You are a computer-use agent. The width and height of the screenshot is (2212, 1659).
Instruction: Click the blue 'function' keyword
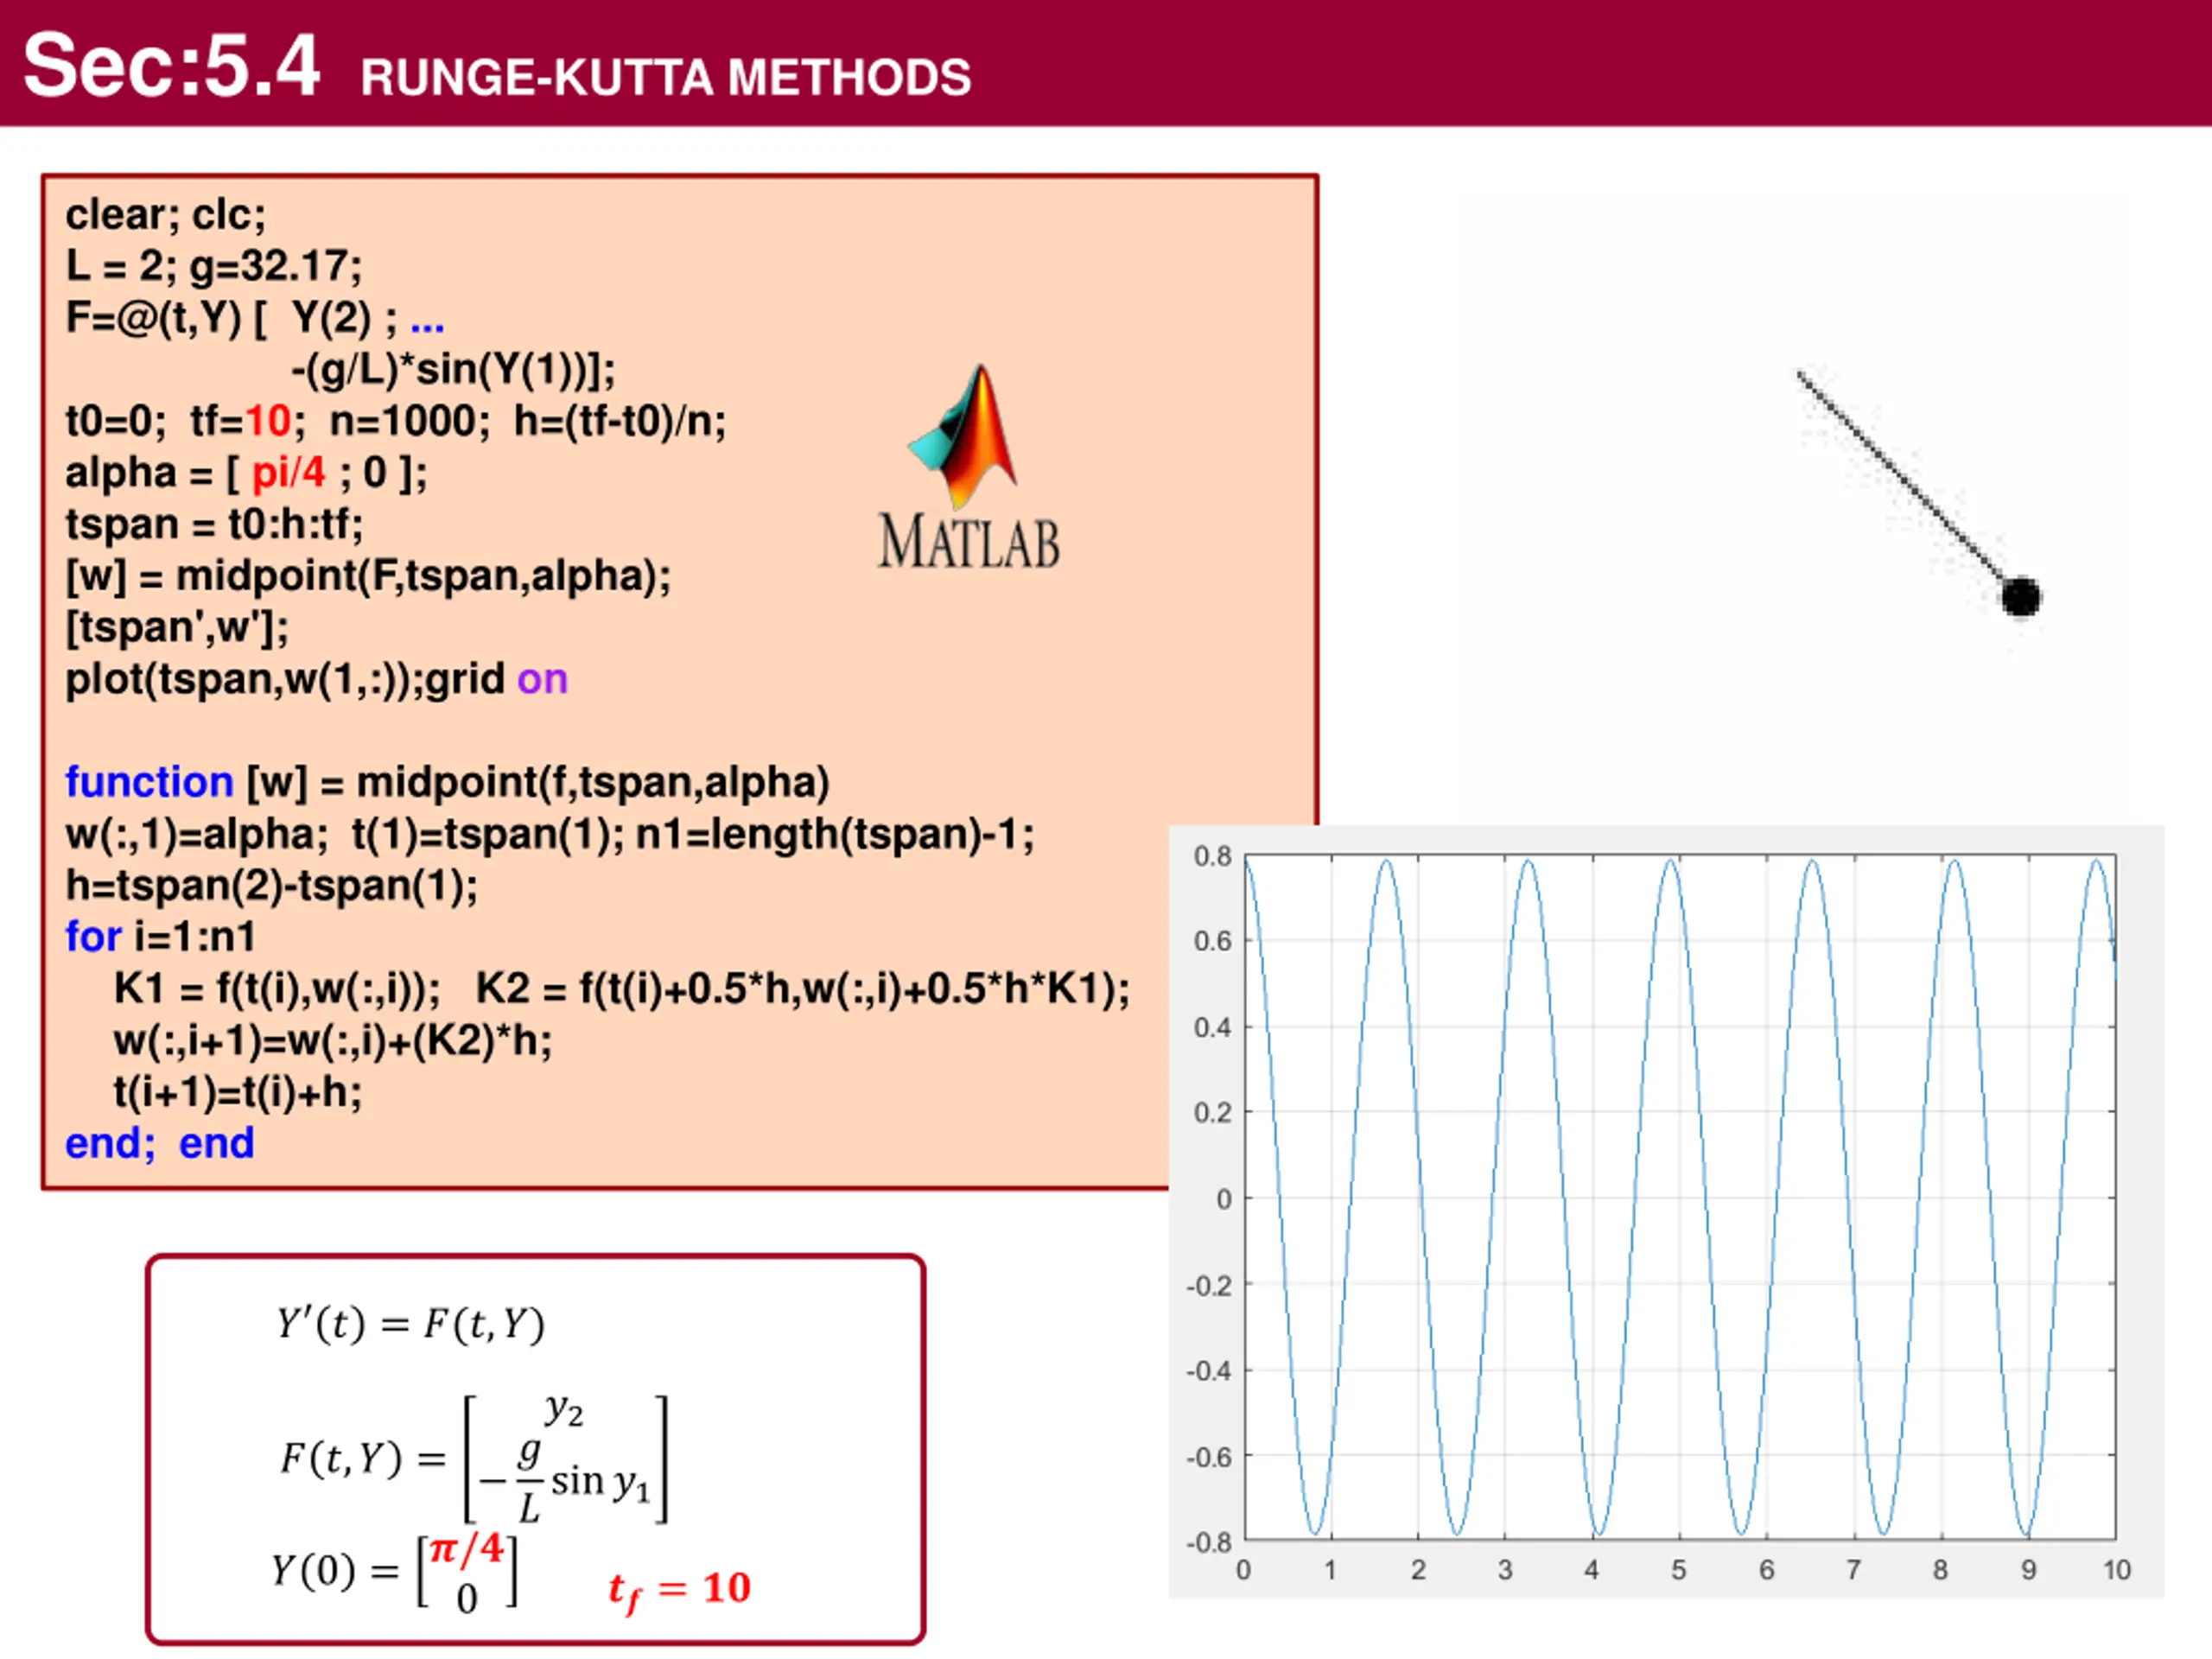[x=149, y=782]
